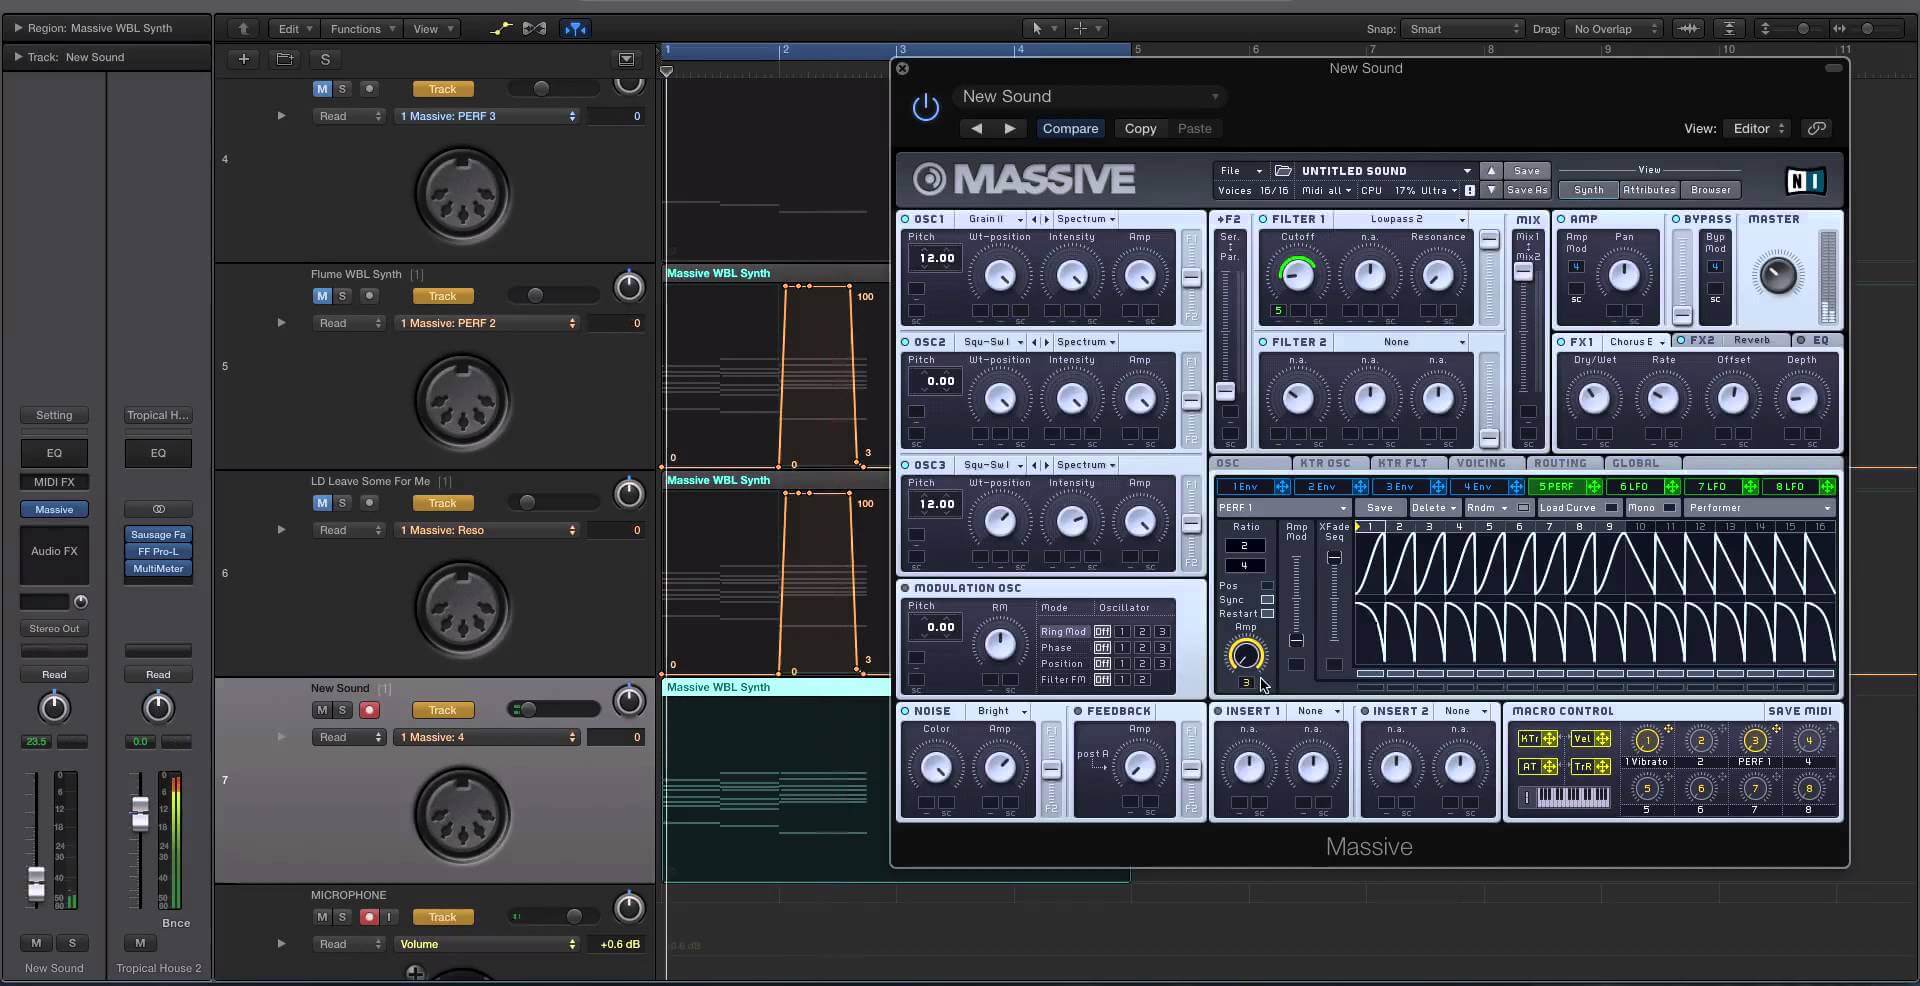Click the Save As button in Massive

pos(1527,190)
